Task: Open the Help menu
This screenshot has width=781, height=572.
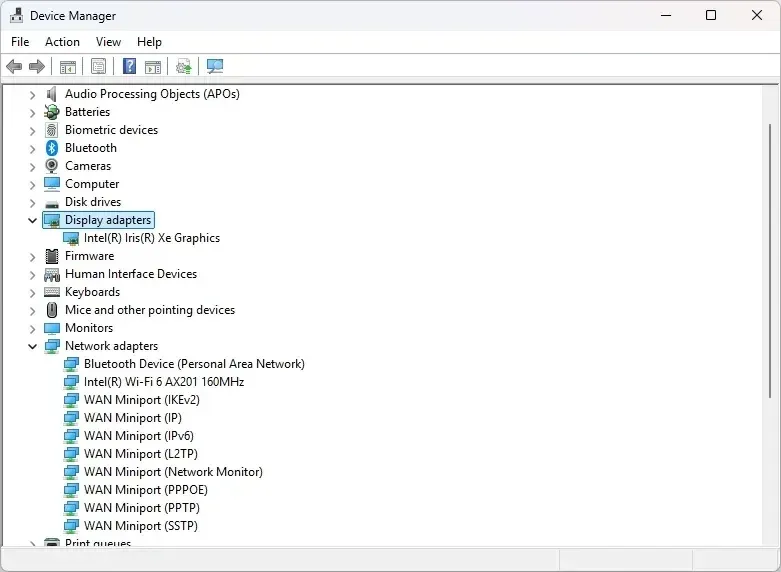Action: 149,42
